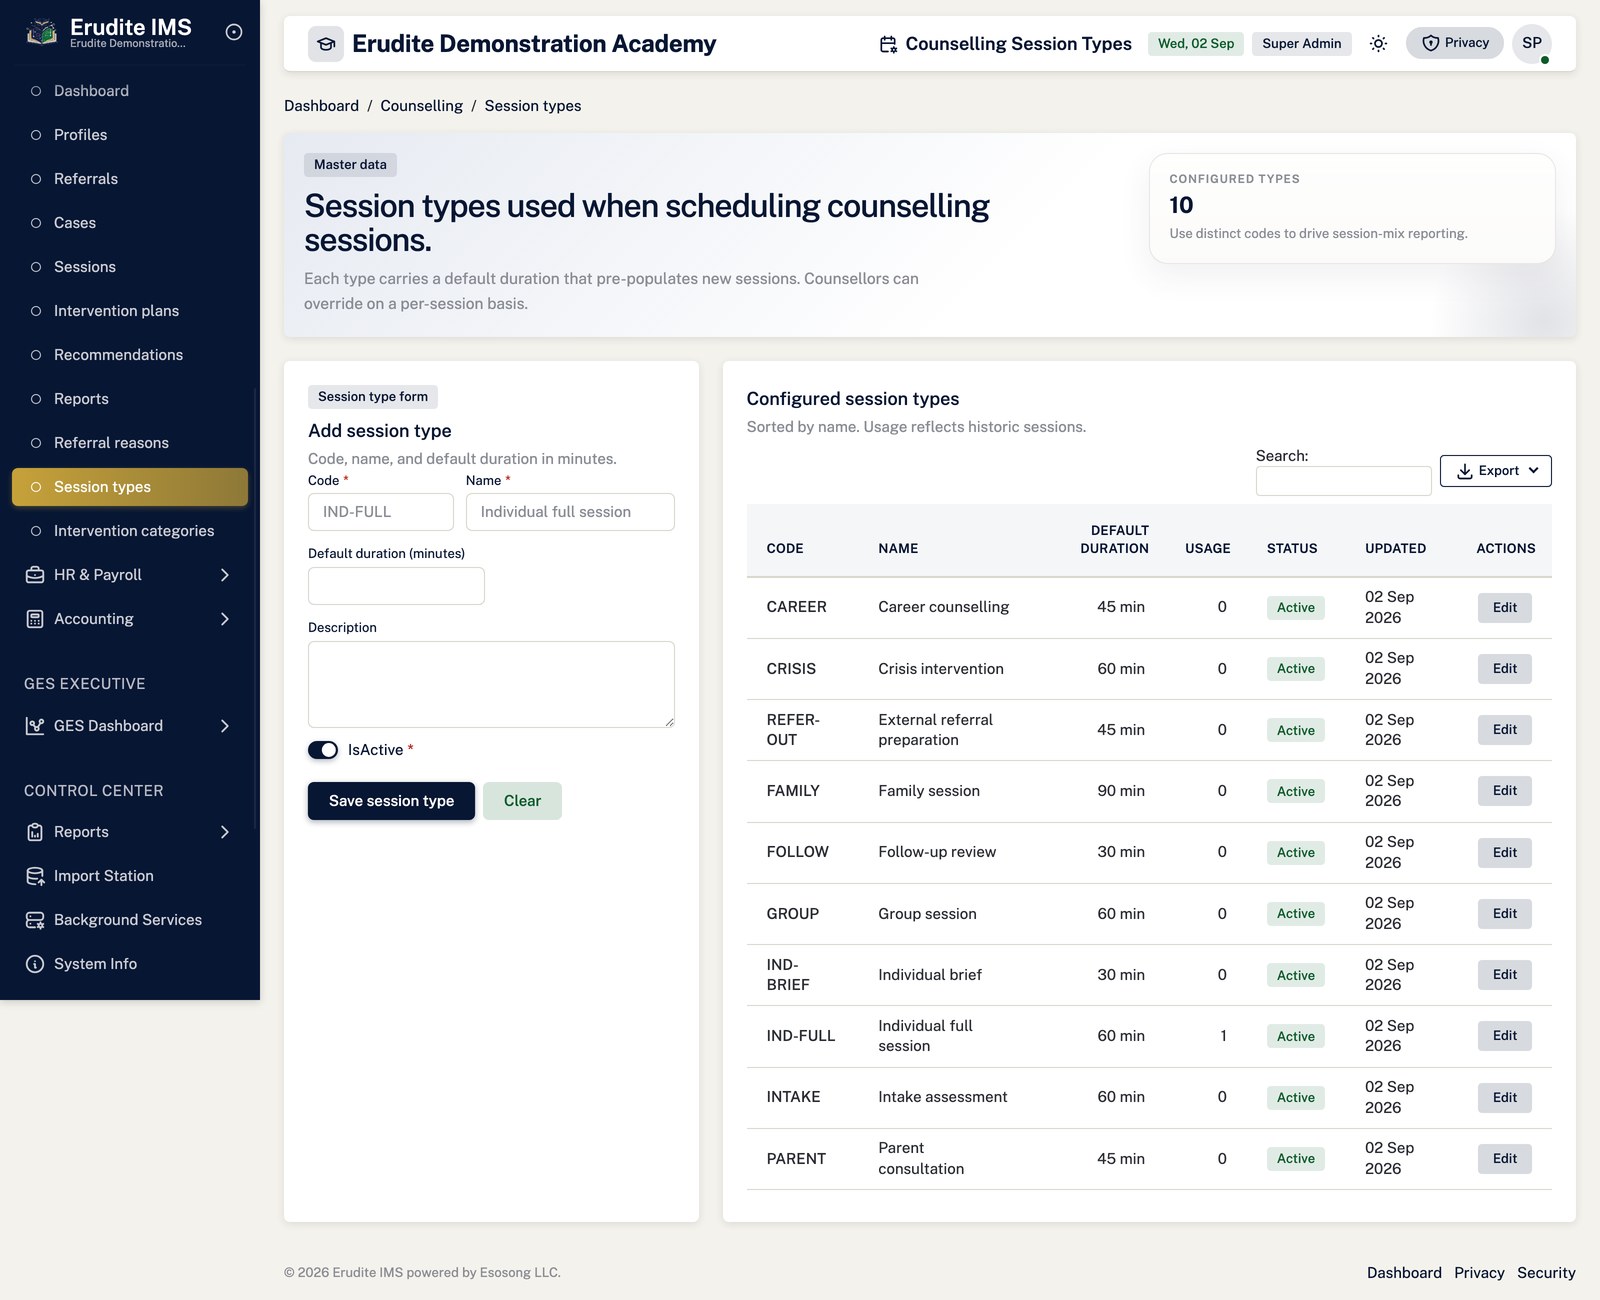Image resolution: width=1600 pixels, height=1300 pixels.
Task: Open Referral reasons menu item
Action: click(x=130, y=443)
